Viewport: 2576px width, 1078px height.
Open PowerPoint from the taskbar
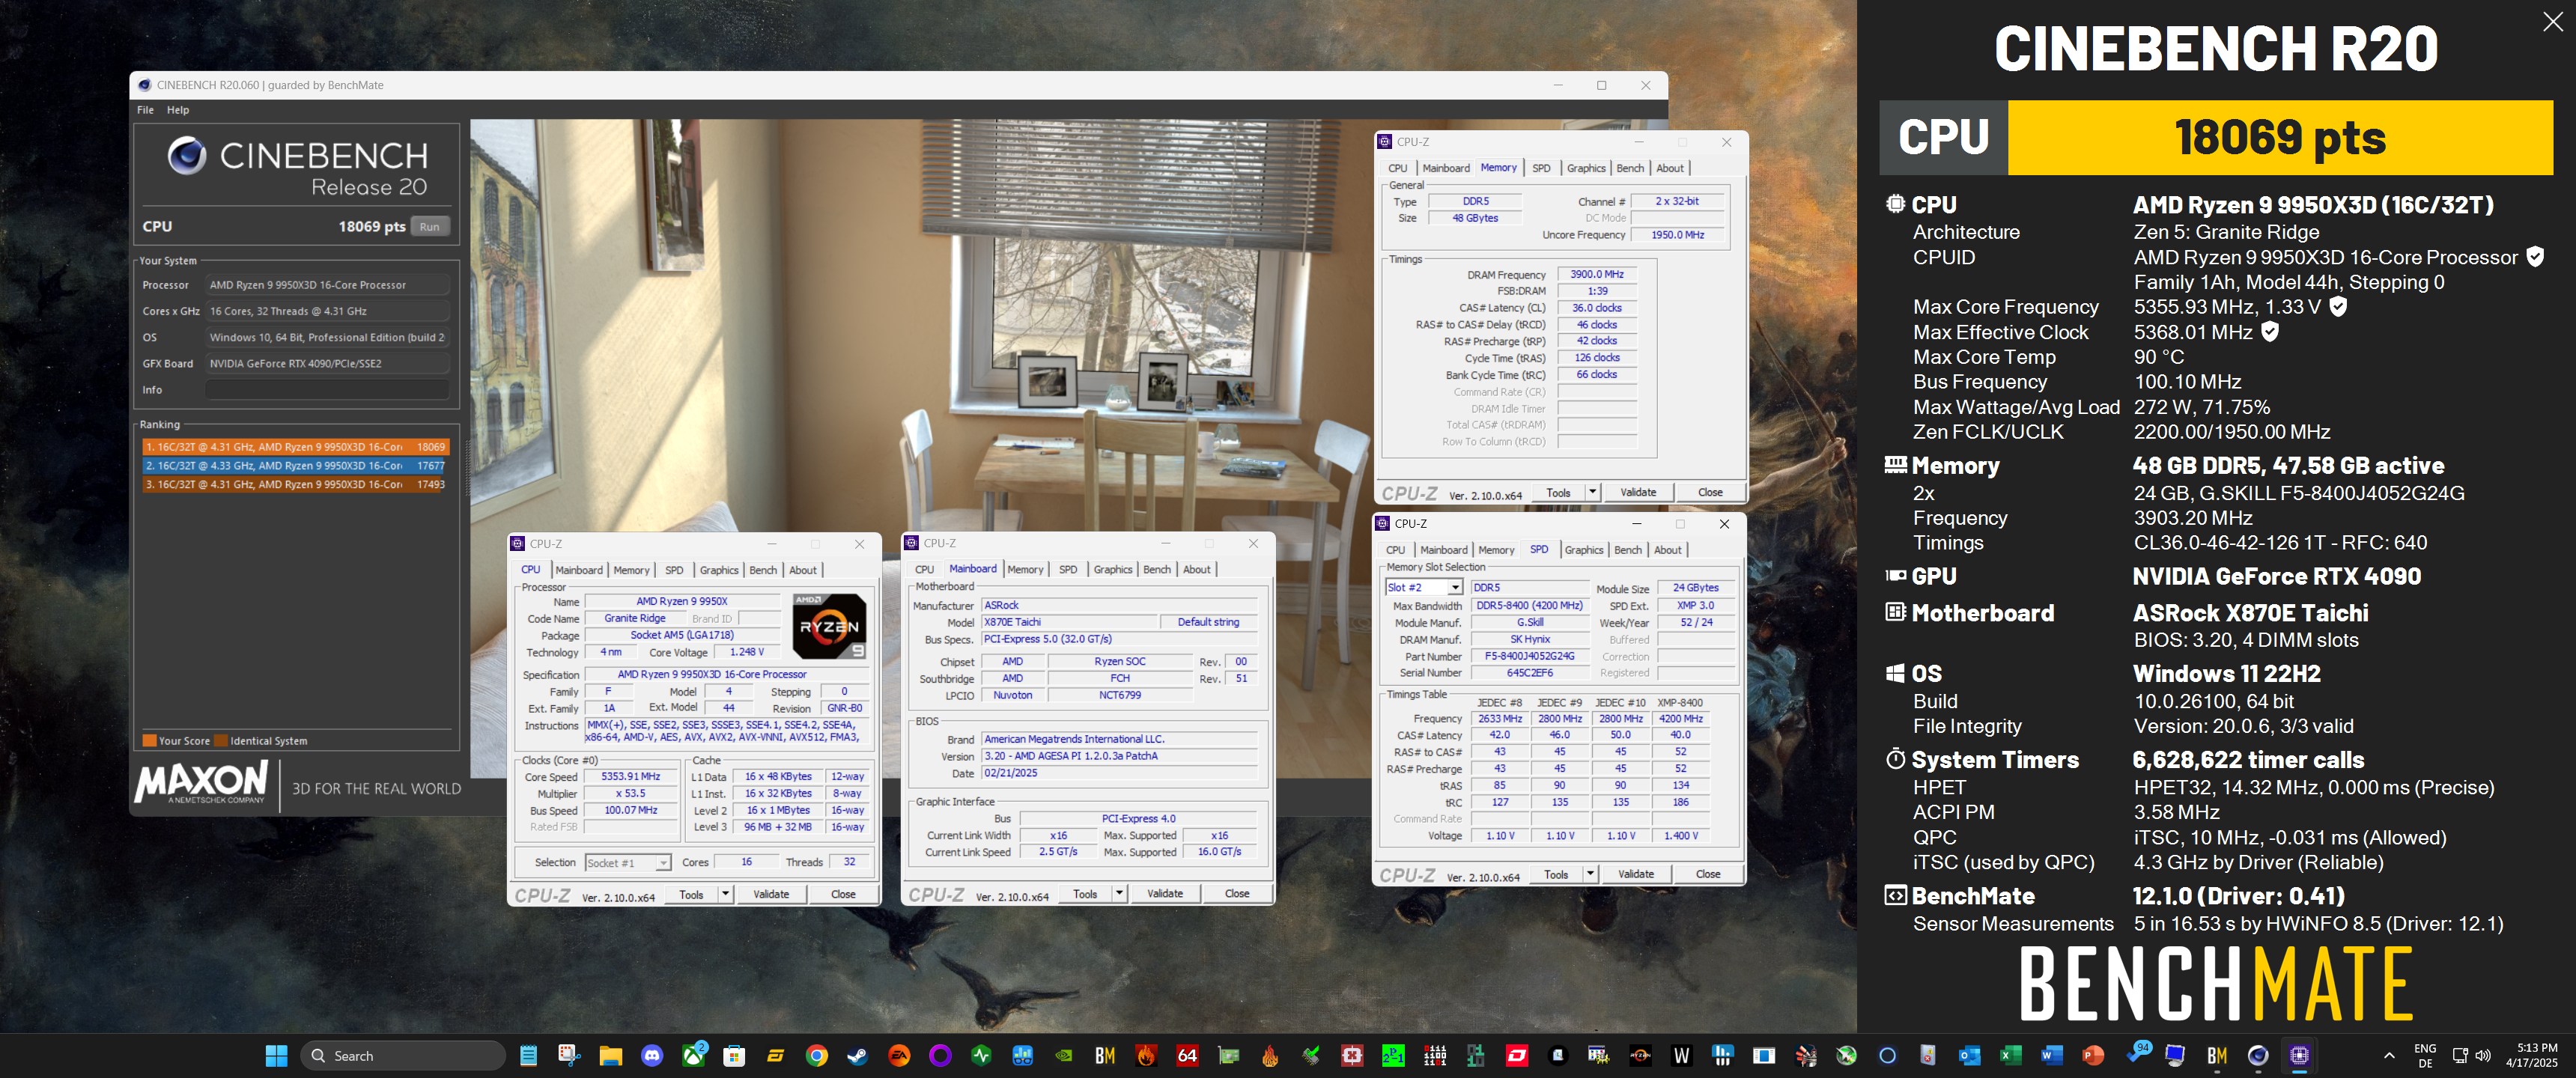2092,1055
